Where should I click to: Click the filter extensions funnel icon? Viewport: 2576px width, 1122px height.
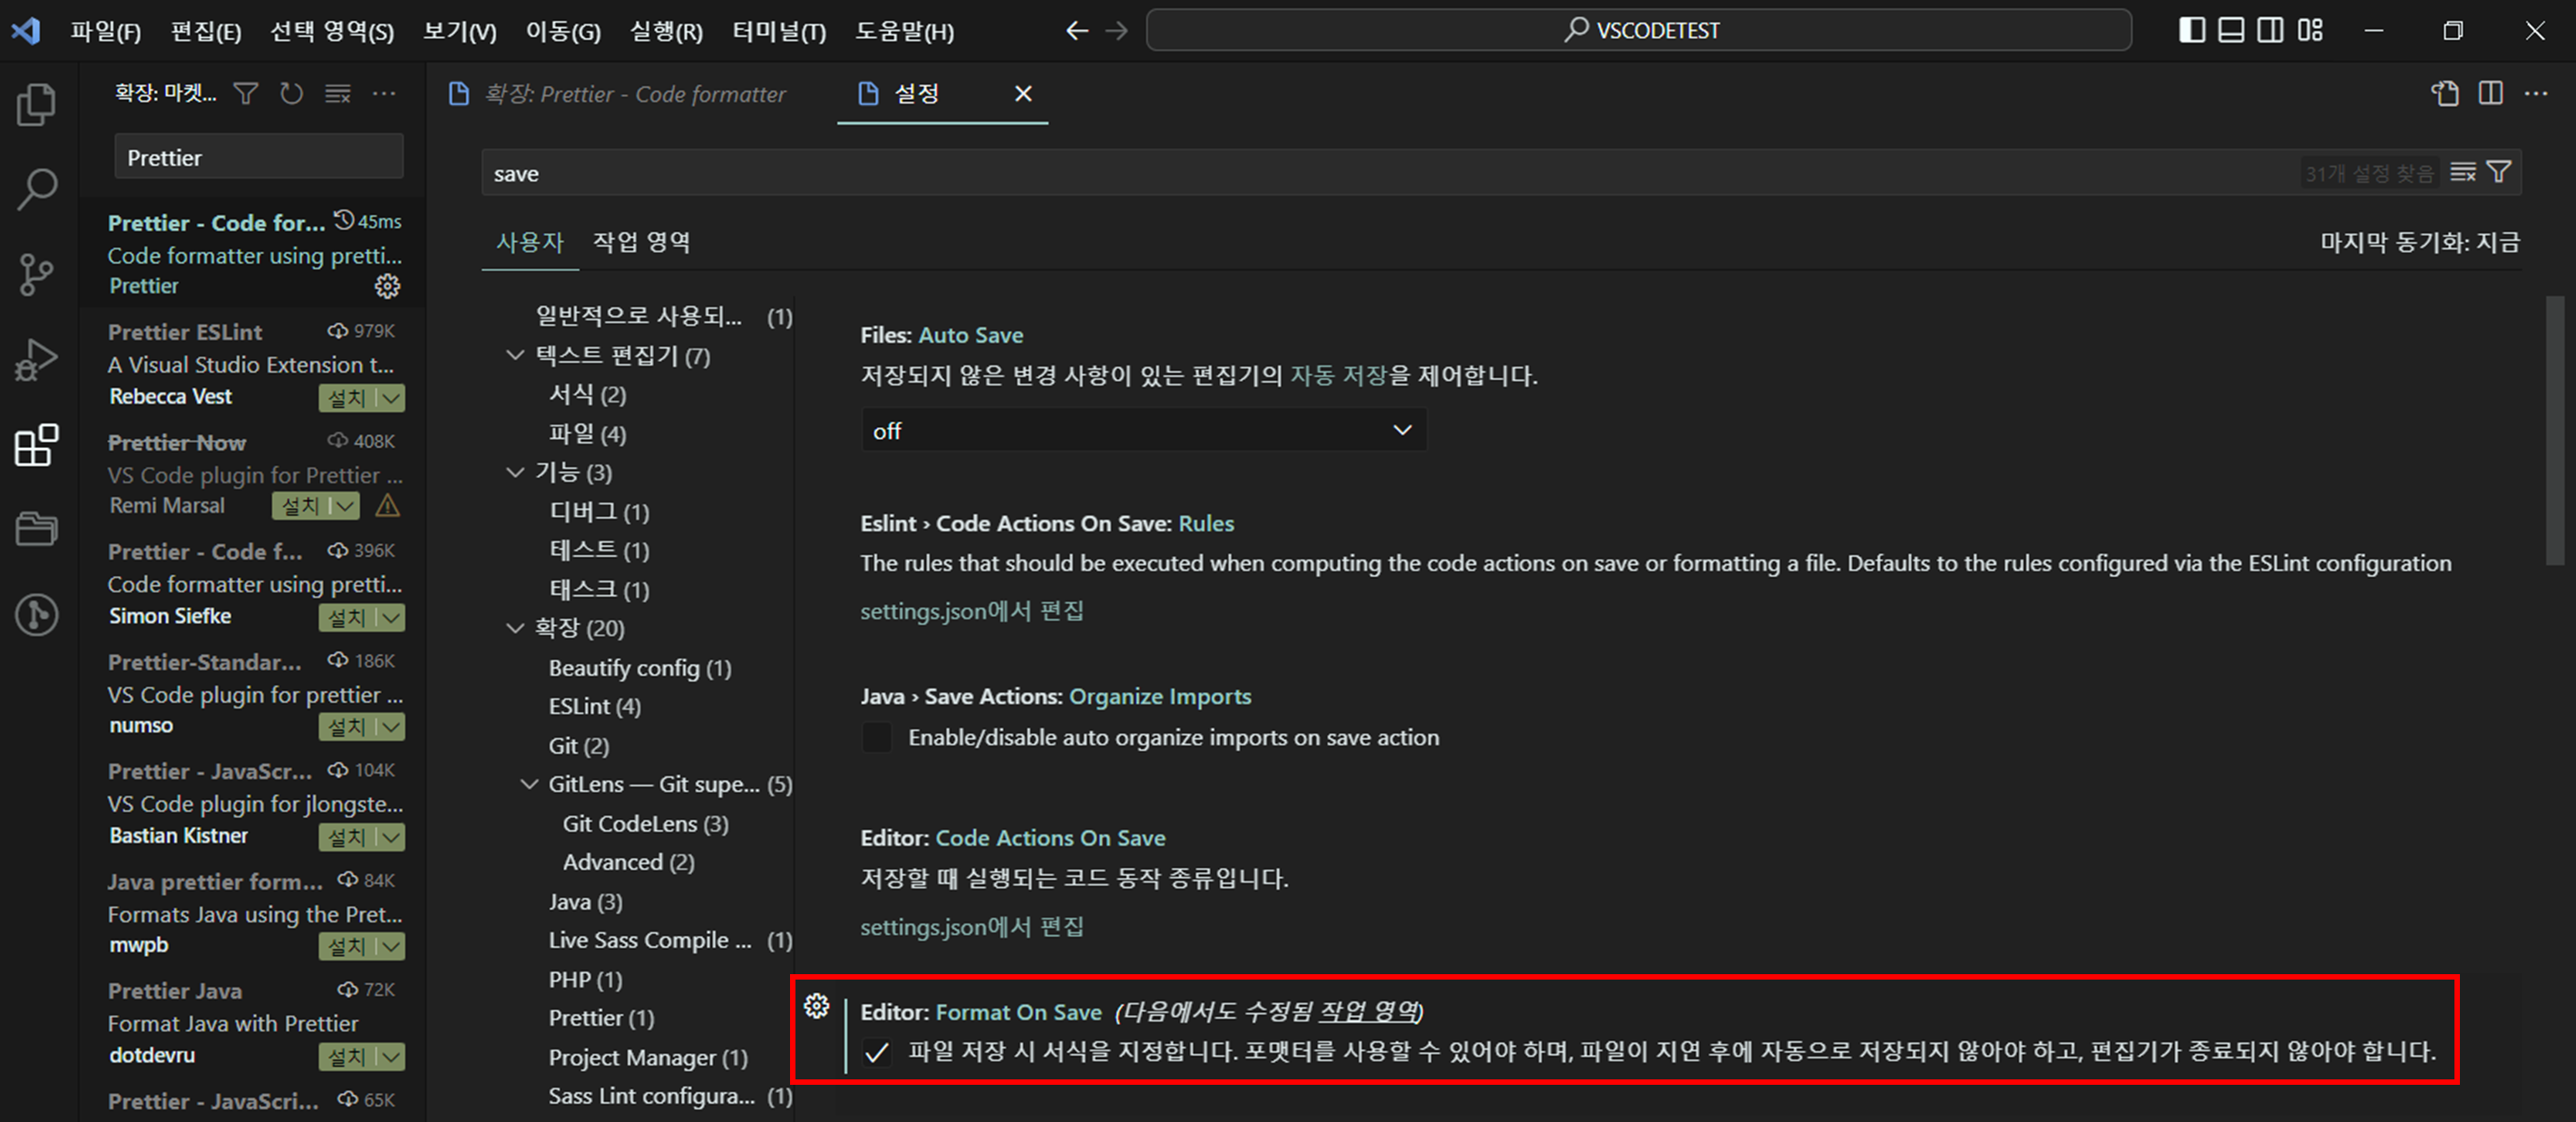(245, 94)
